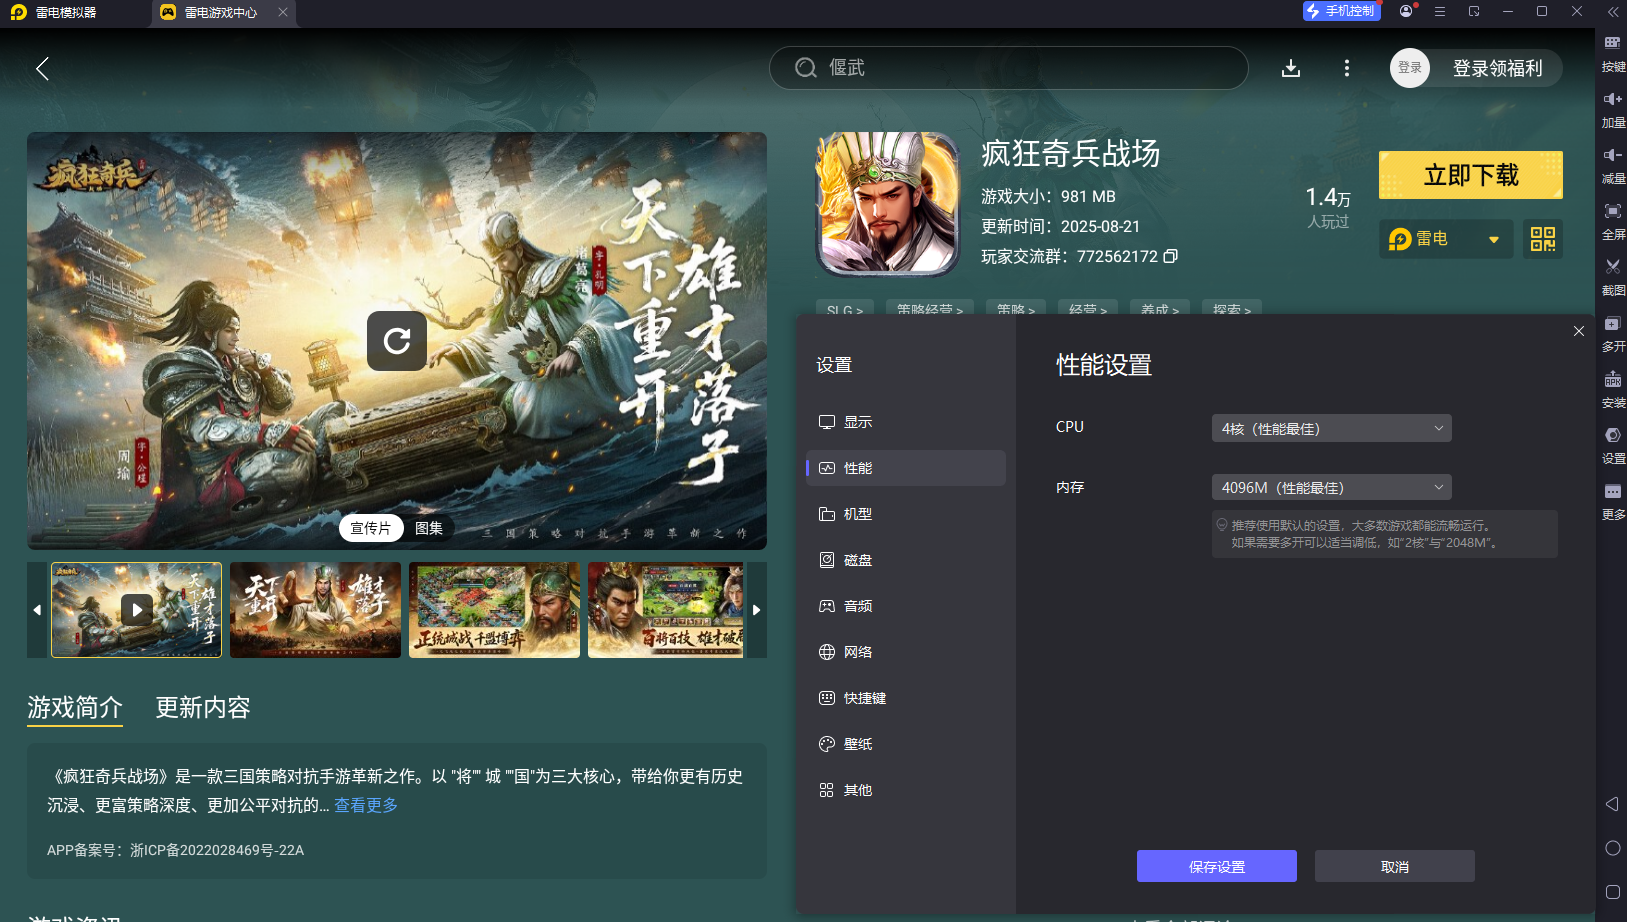Open 更多 more tools in the sidebar
Viewport: 1627px width, 922px height.
(x=1613, y=502)
